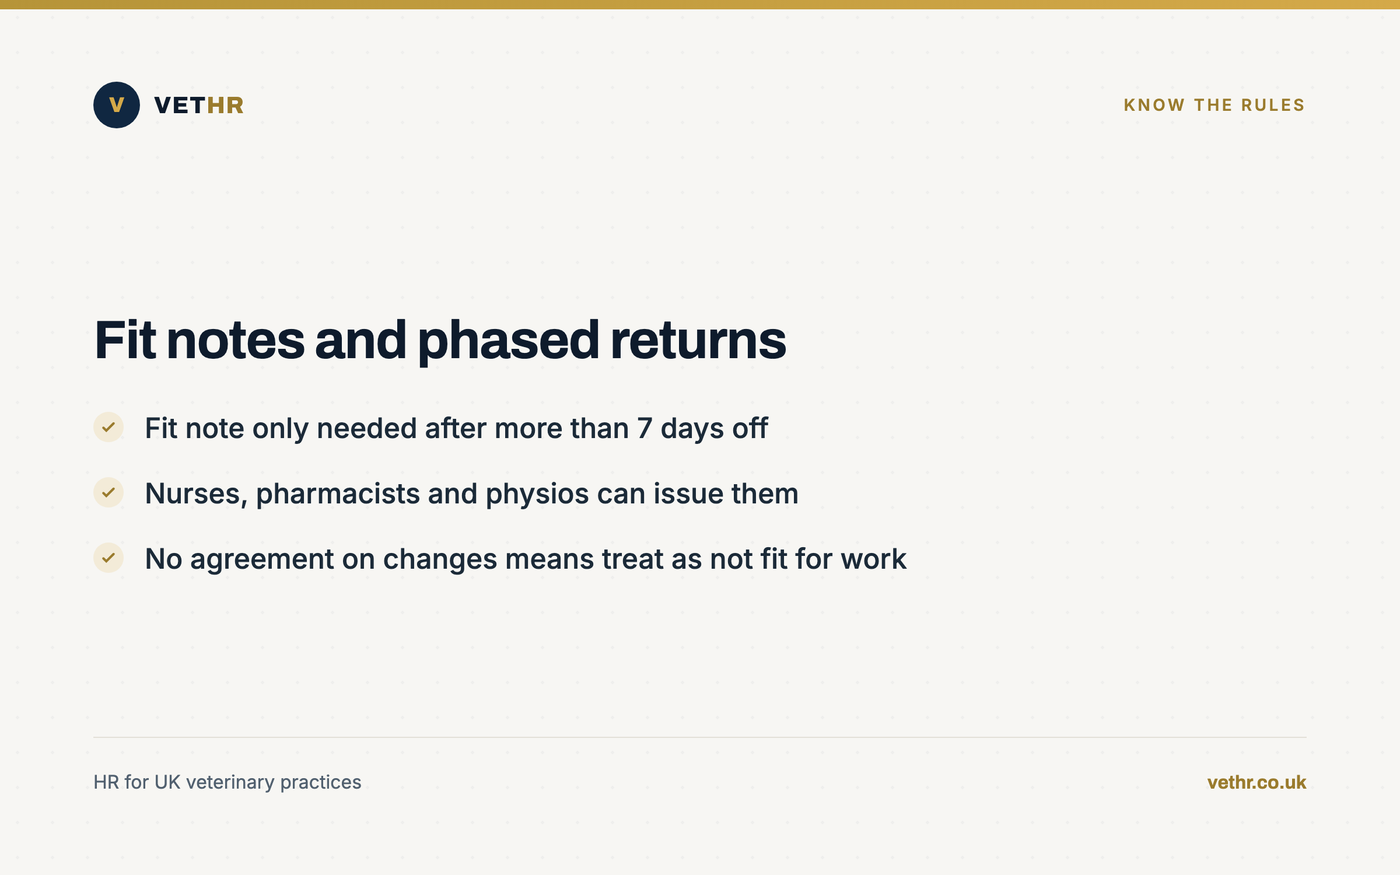Click the checkmark beside the 7 days bullet

pos(108,427)
